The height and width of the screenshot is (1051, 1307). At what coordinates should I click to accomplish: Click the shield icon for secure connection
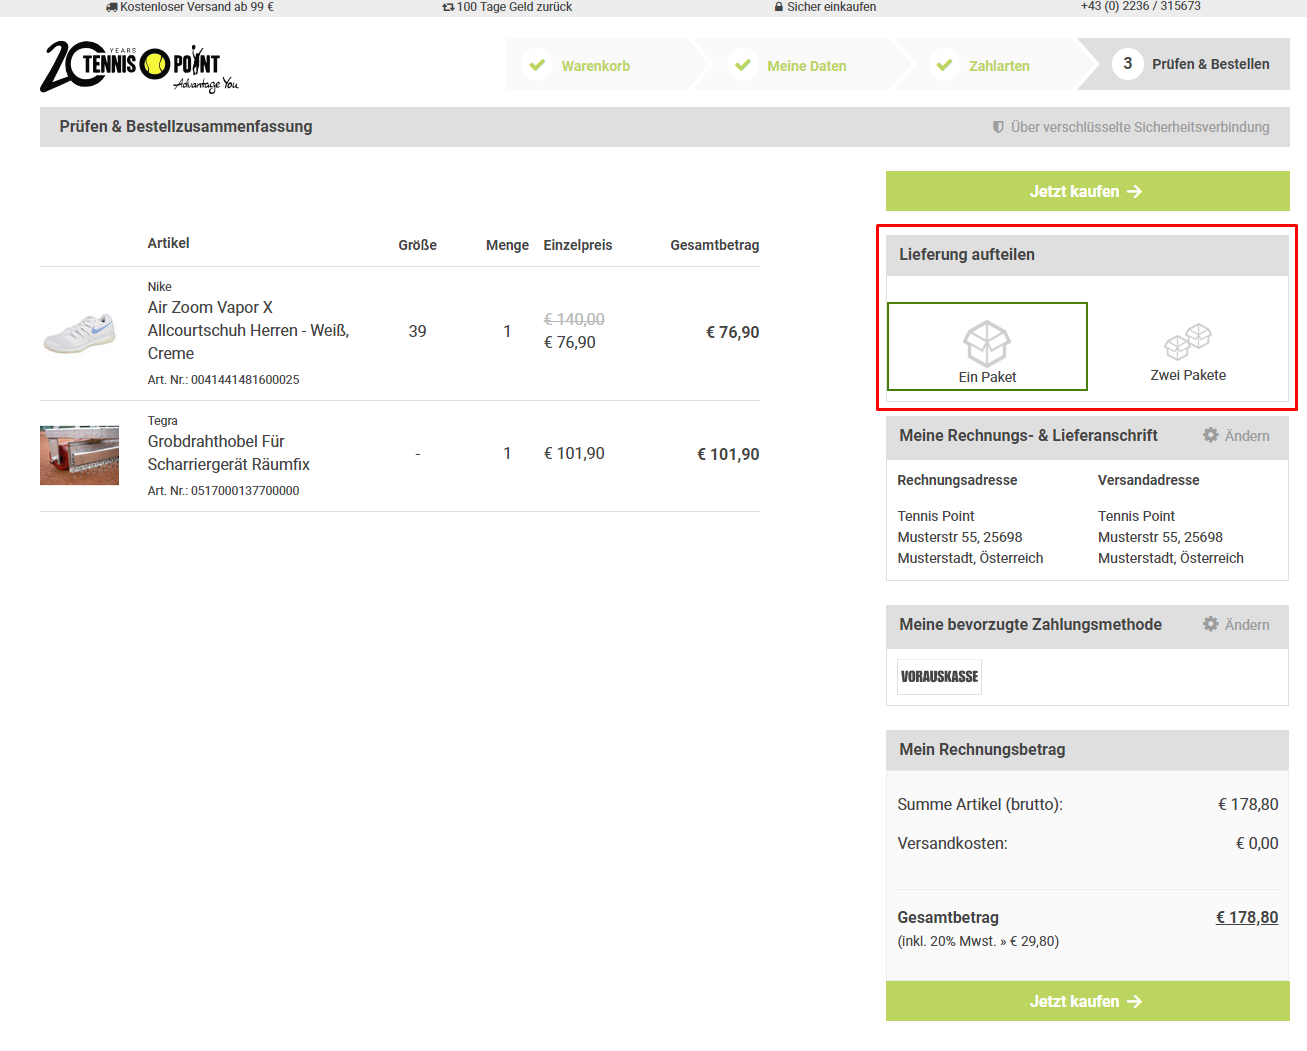[x=998, y=127]
